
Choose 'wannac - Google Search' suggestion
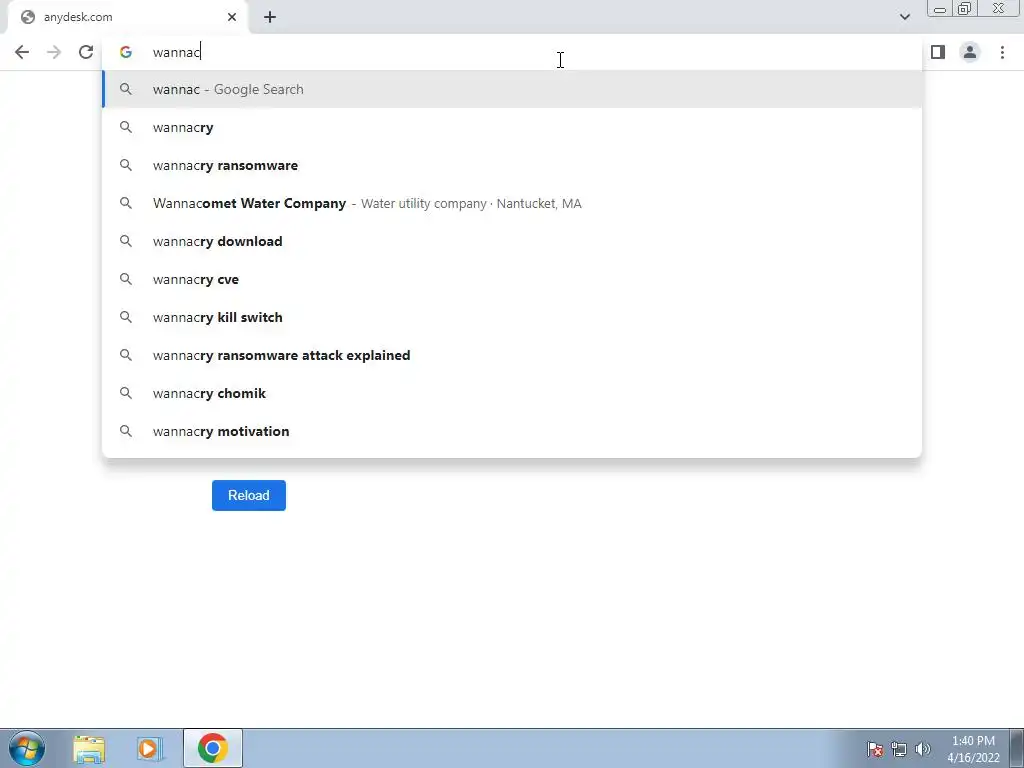[512, 89]
